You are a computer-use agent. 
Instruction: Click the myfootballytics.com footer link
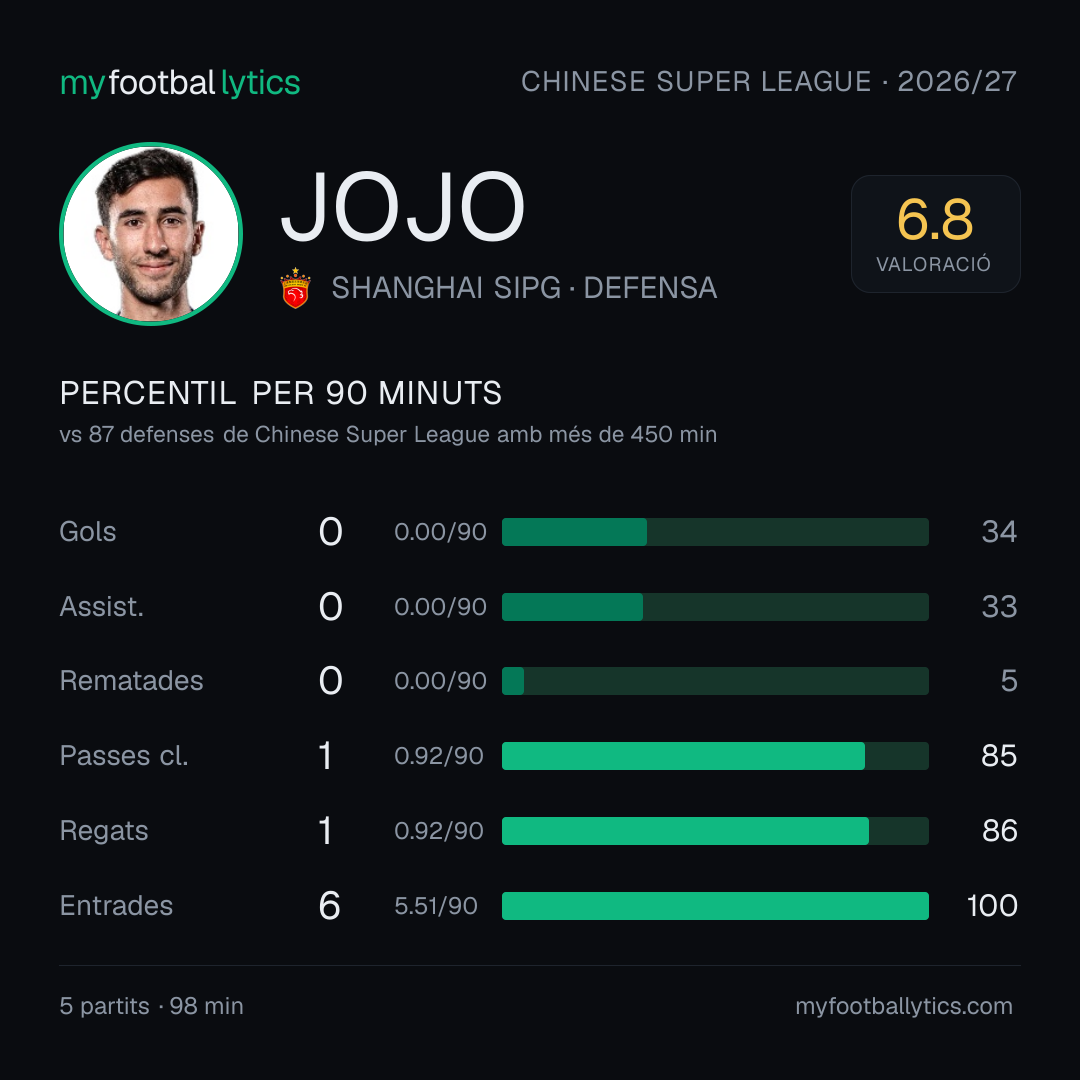[x=904, y=1006]
